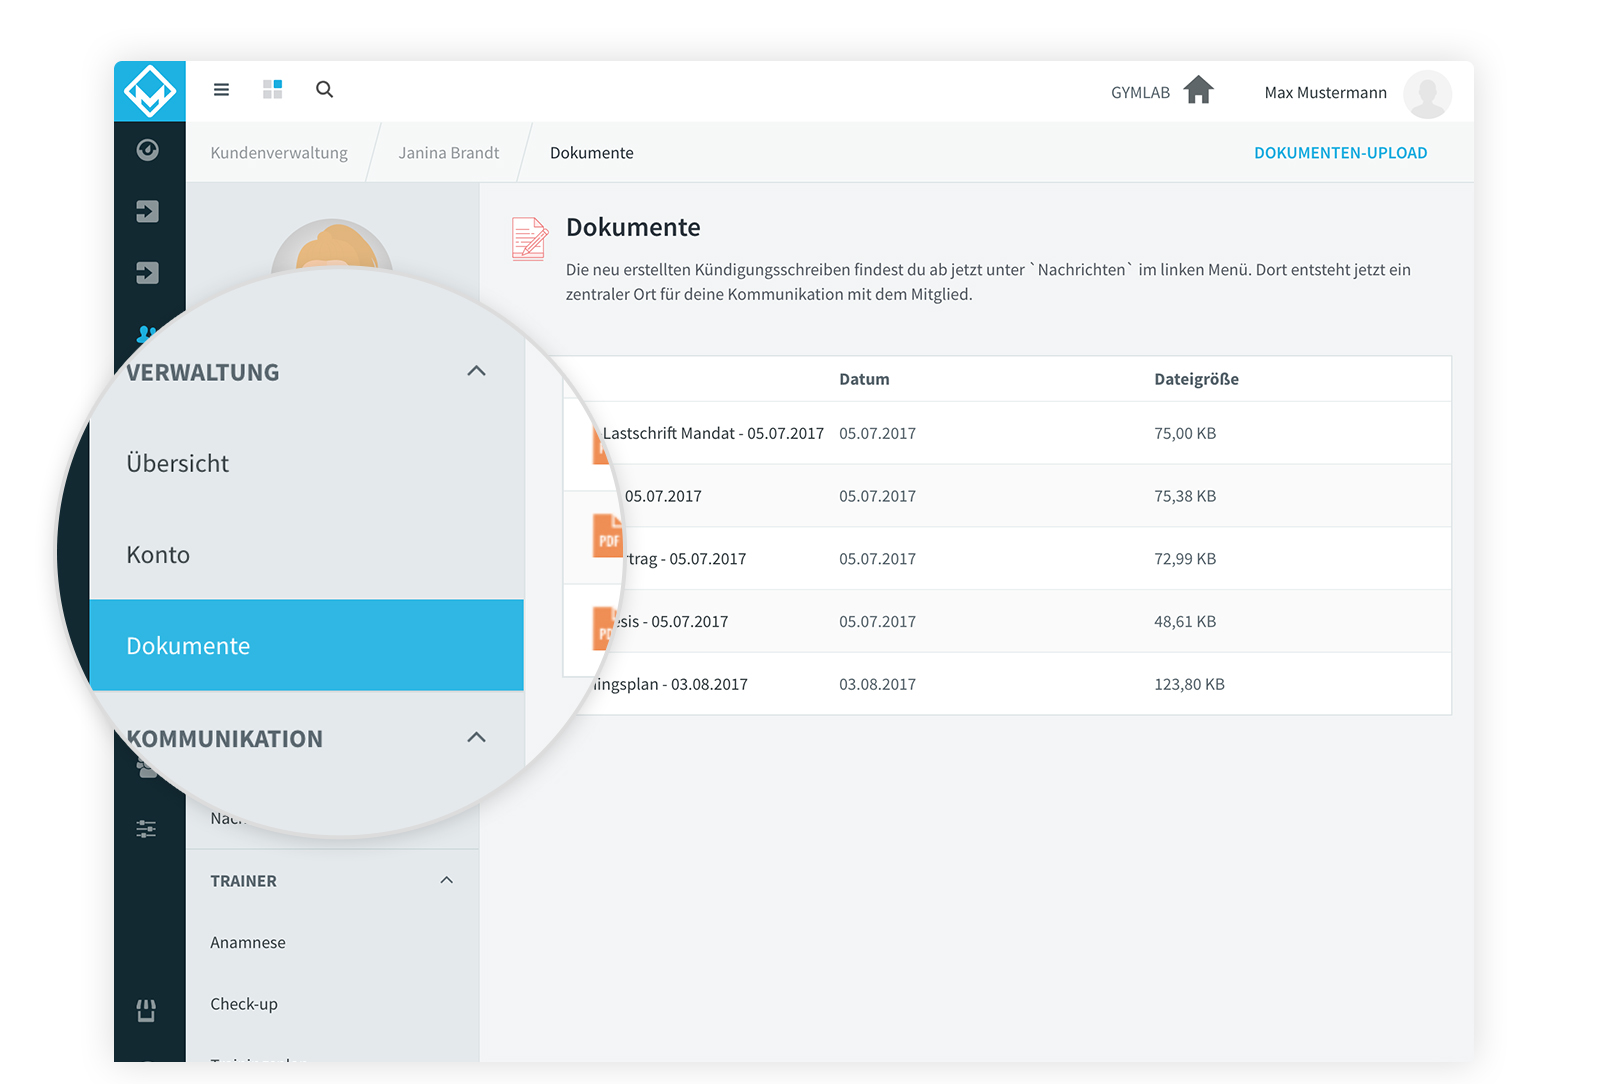Click the first check-in arrow sidebar icon
The height and width of the screenshot is (1084, 1600).
point(148,211)
